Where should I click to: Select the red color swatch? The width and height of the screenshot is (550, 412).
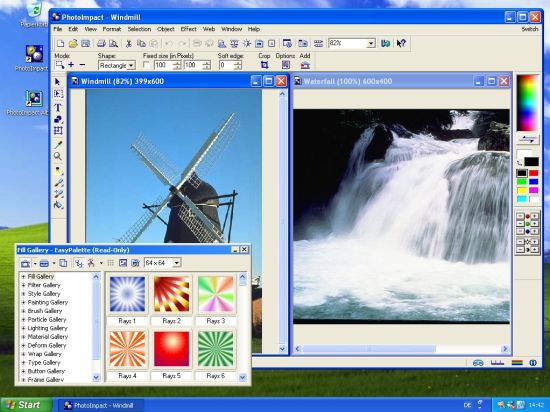pyautogui.click(x=534, y=173)
